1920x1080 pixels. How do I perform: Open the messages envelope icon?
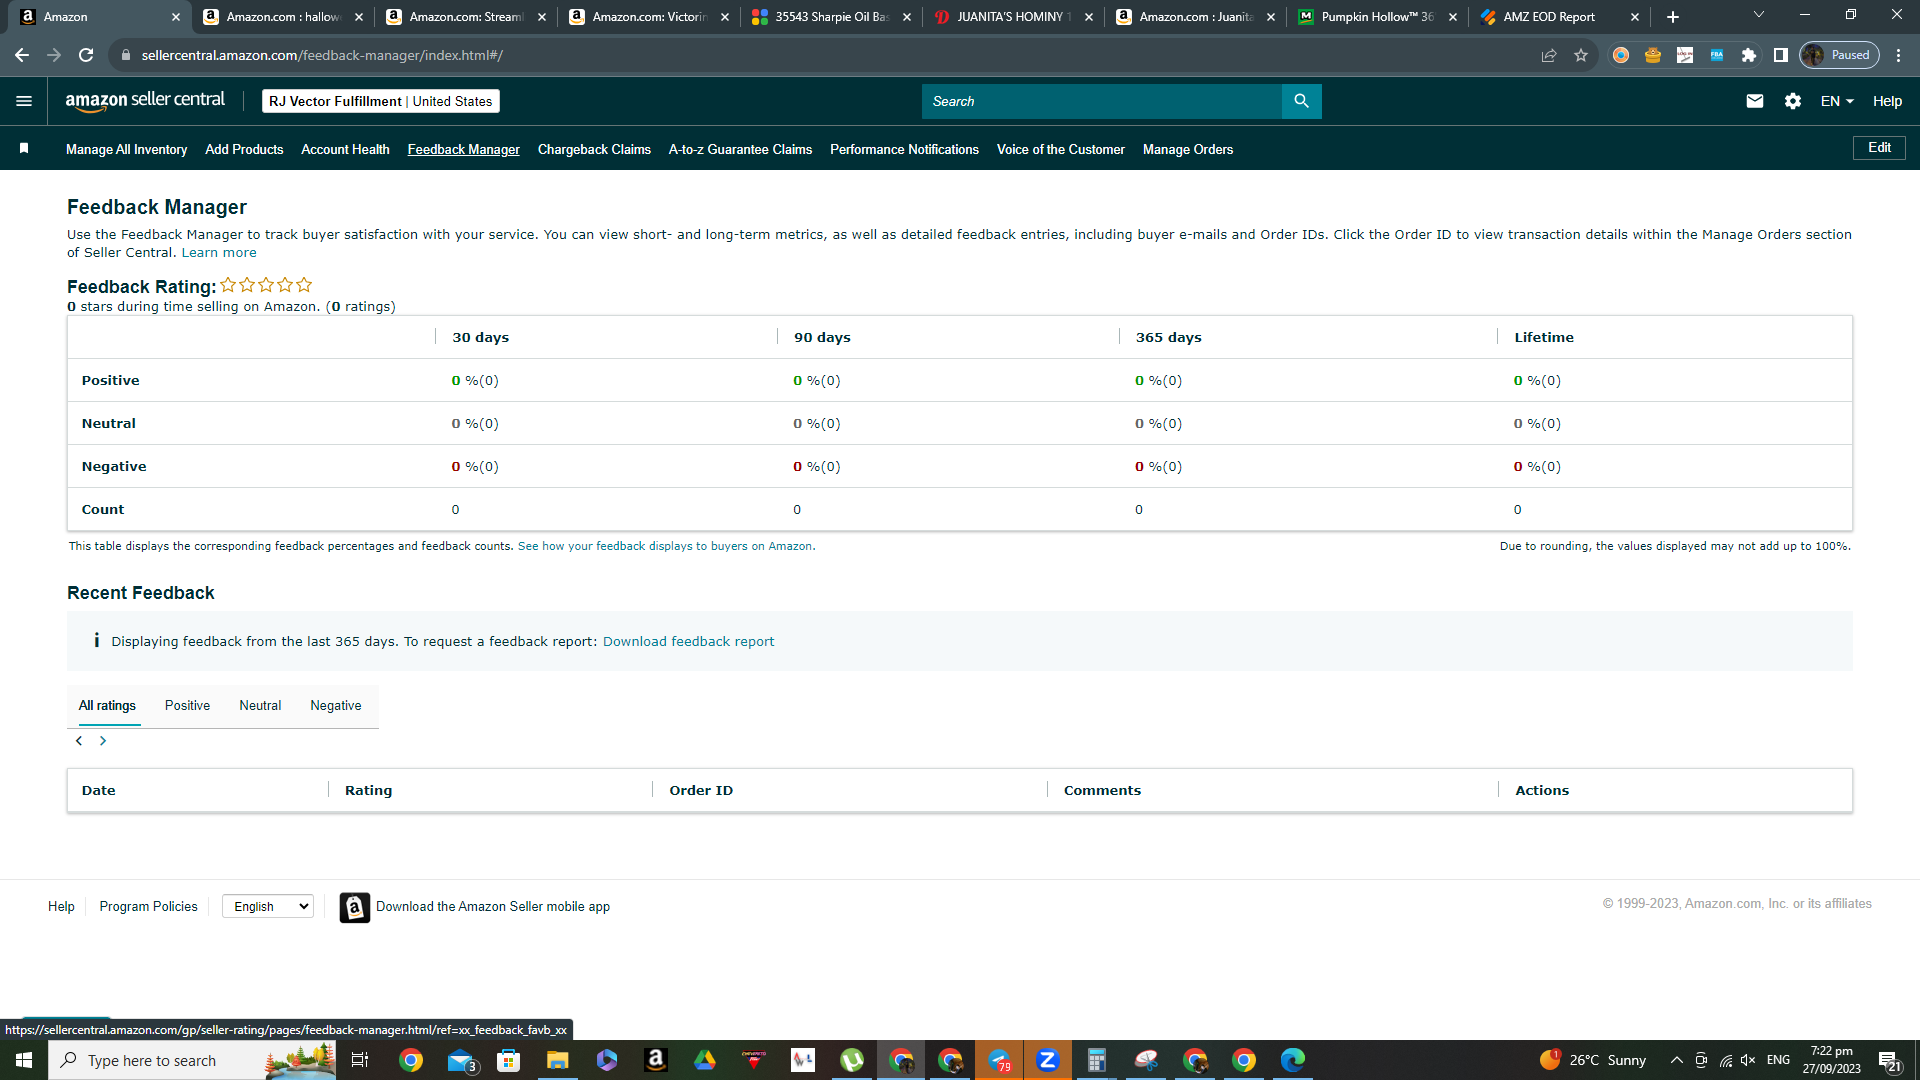(1754, 101)
